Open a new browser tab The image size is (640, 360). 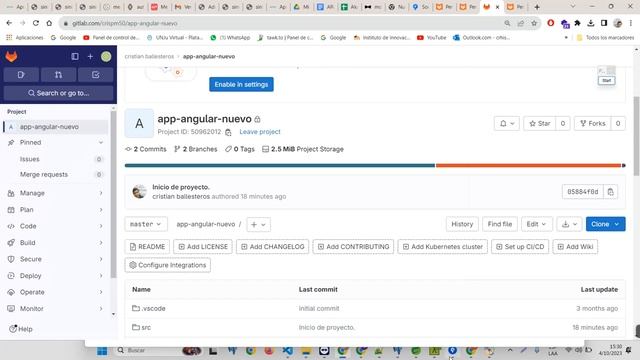pyautogui.click(x=537, y=7)
